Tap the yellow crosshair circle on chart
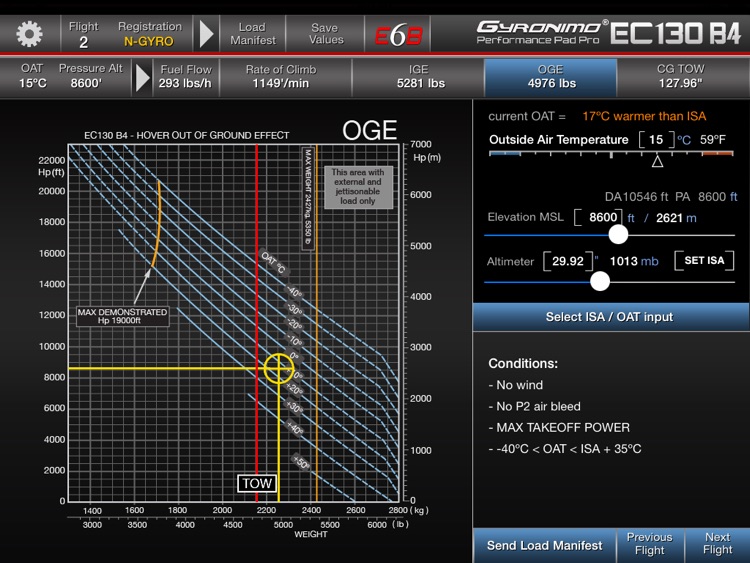The width and height of the screenshot is (750, 563). pyautogui.click(x=279, y=369)
